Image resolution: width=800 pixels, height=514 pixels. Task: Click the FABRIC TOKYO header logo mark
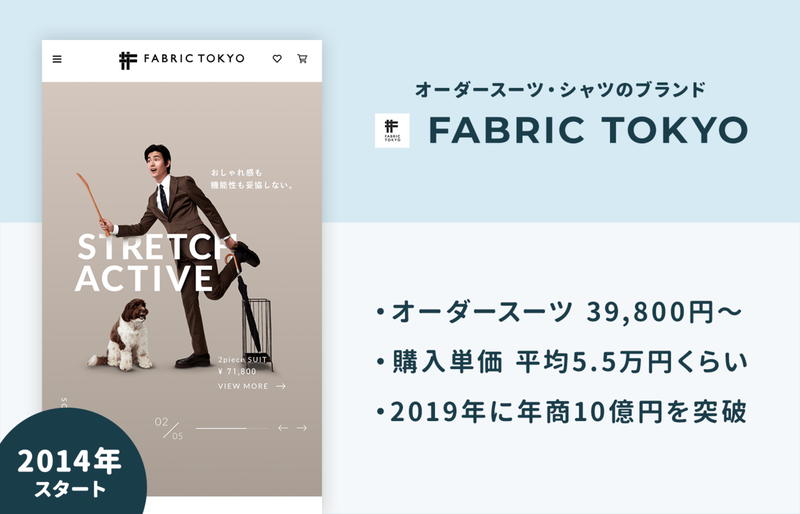128,60
